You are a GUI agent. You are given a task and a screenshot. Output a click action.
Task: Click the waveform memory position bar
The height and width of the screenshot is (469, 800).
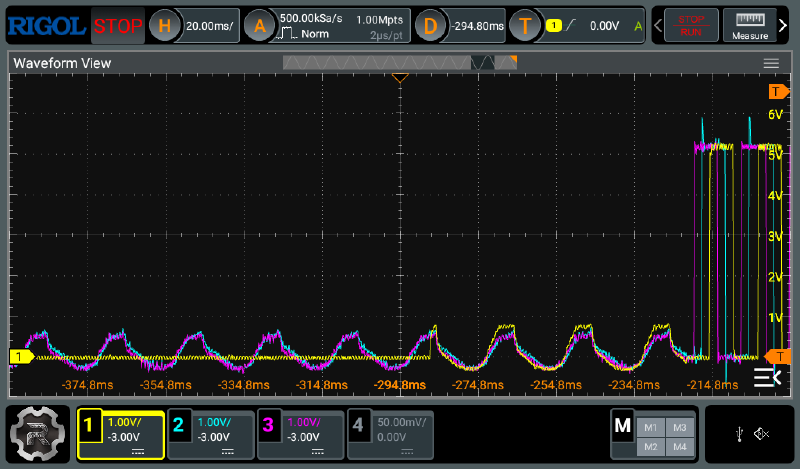tap(400, 63)
